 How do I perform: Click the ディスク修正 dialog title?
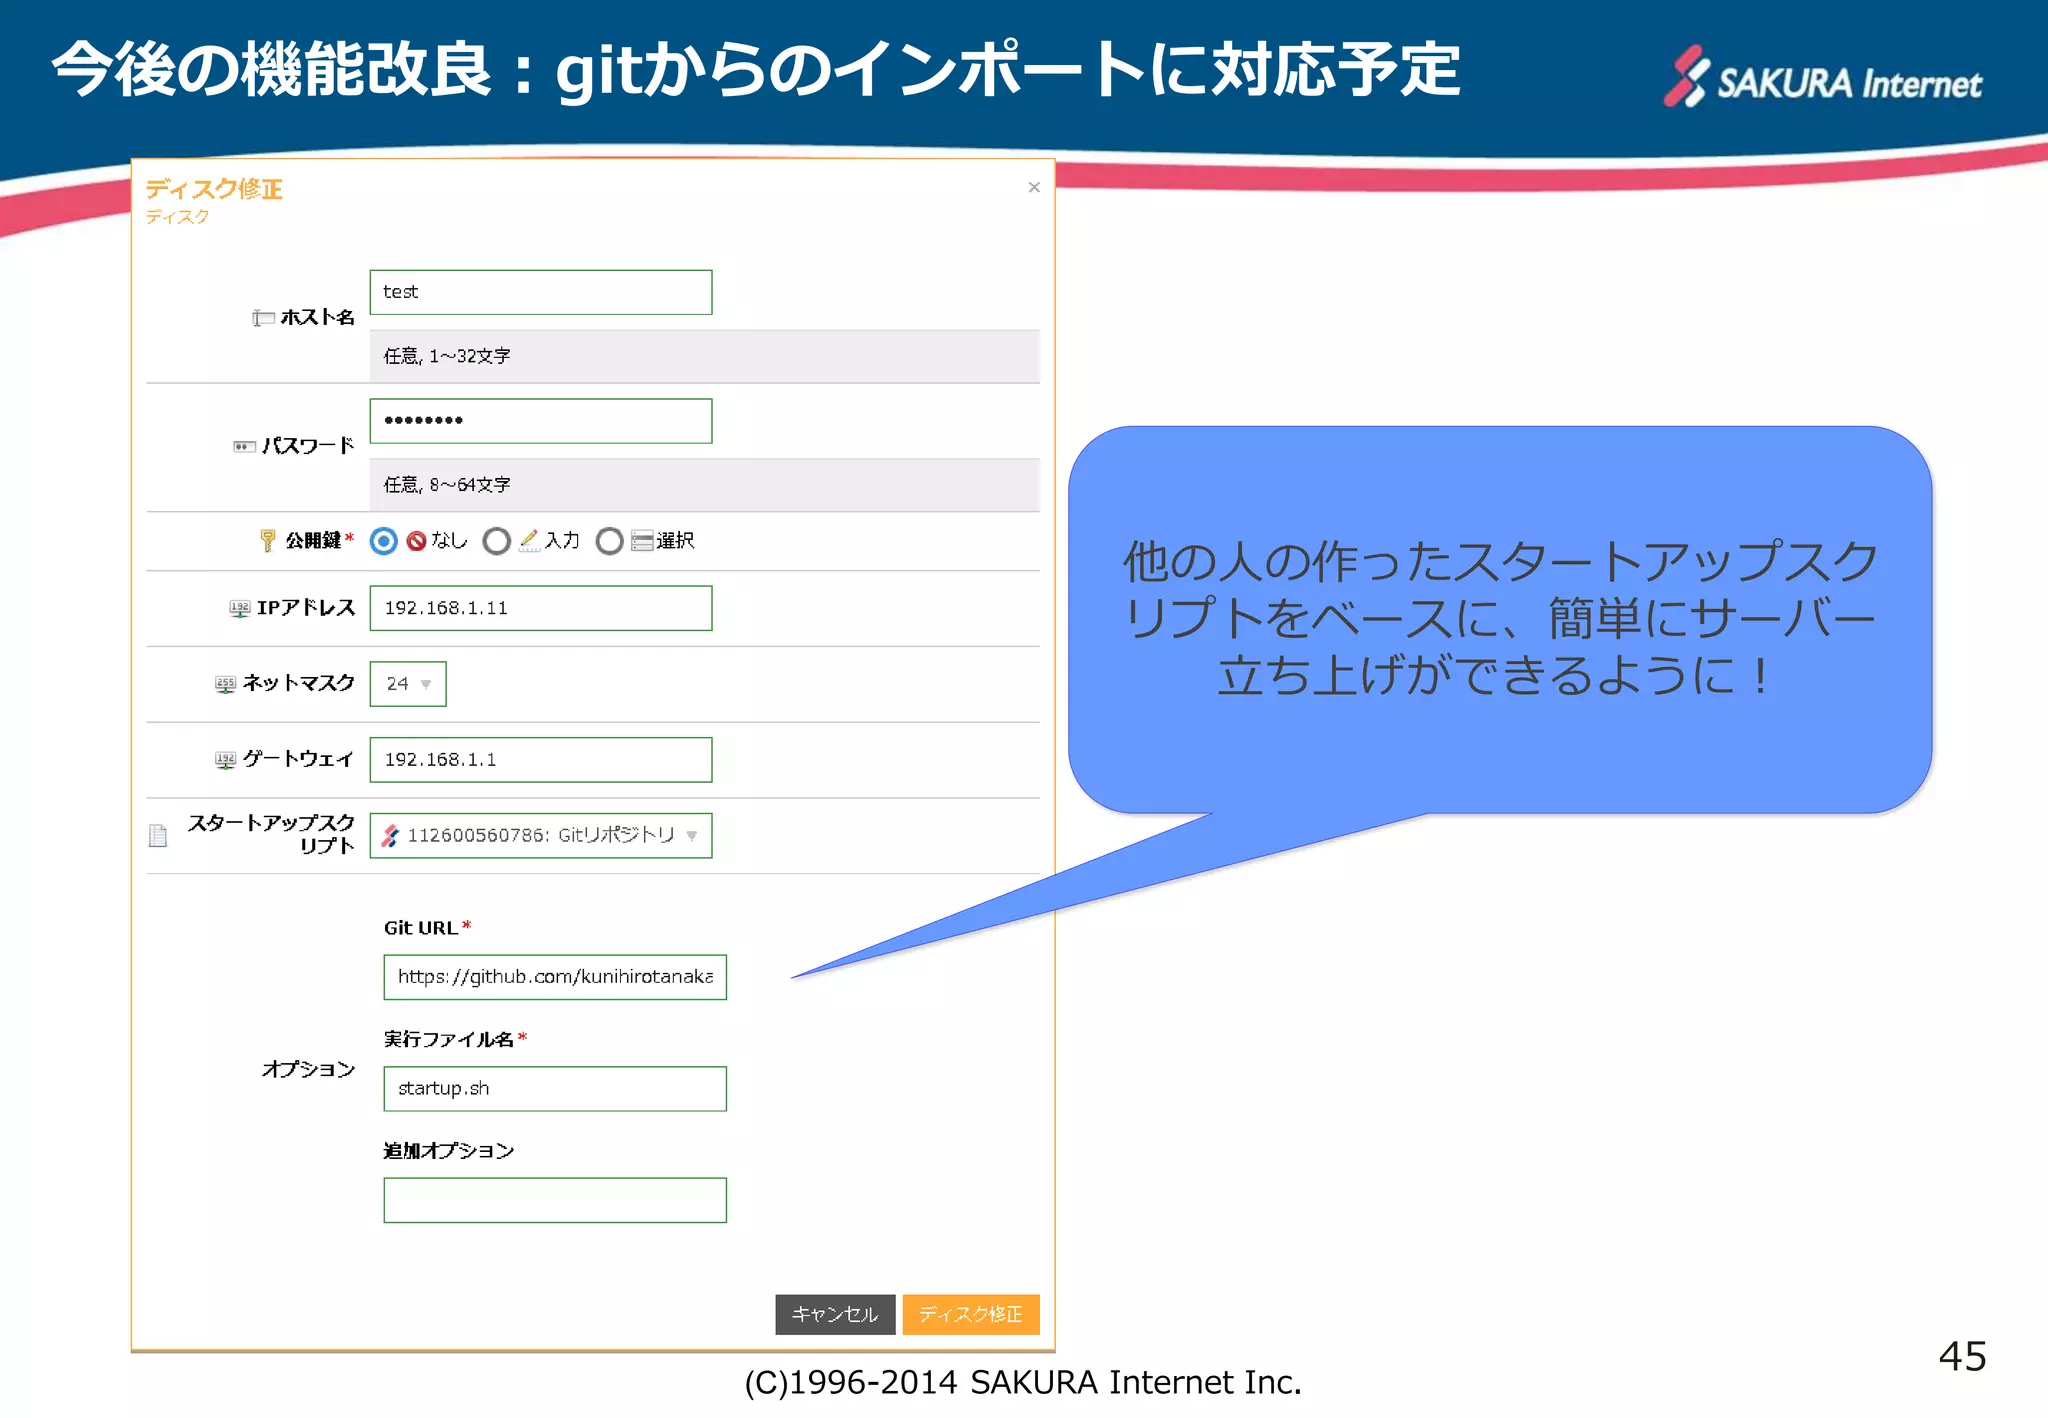tap(214, 189)
